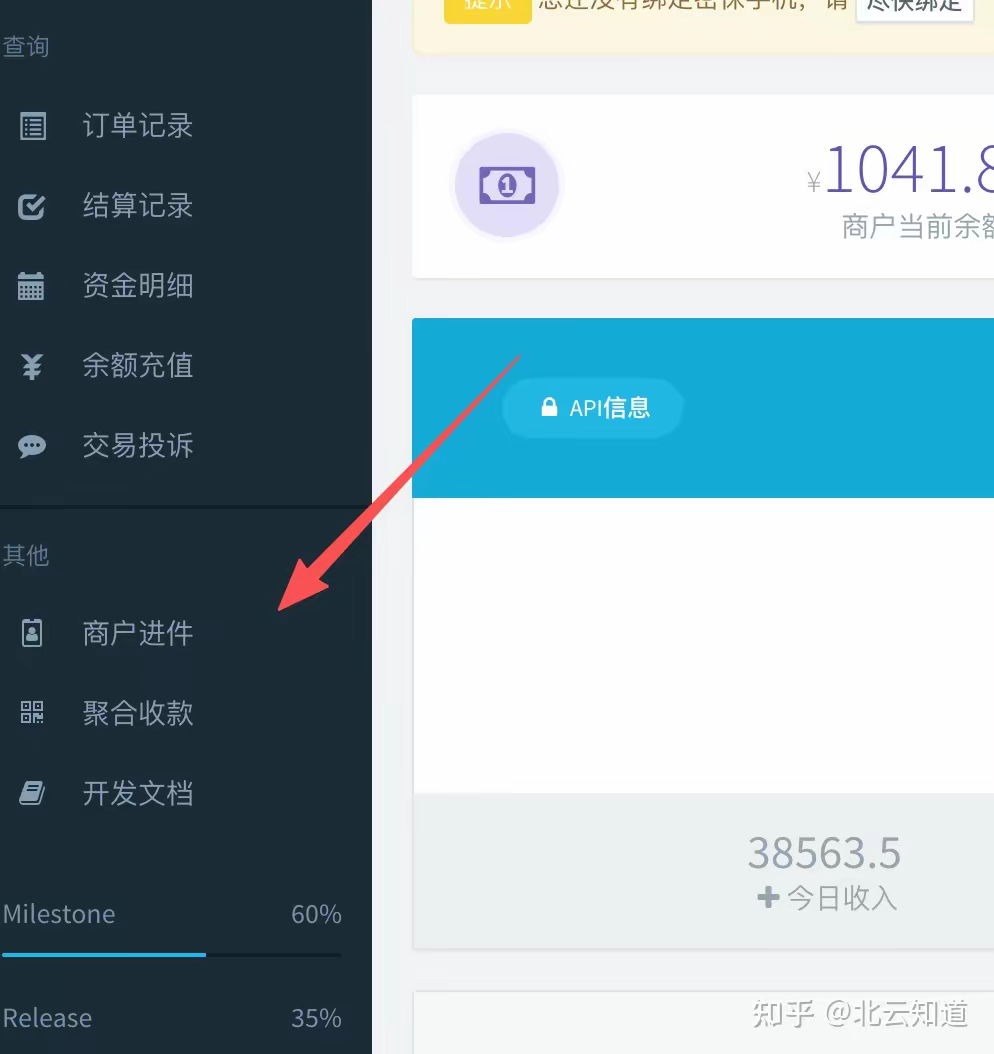
Task: Click the lock icon in API信息
Action: click(548, 407)
